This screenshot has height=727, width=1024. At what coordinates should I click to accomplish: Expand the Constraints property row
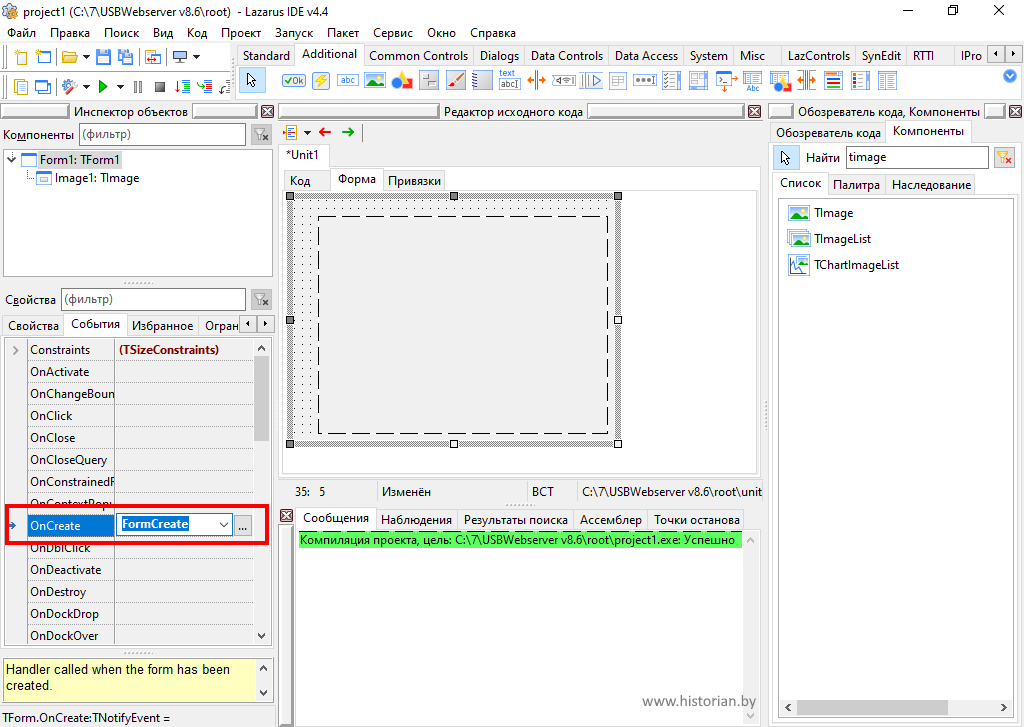(x=15, y=350)
